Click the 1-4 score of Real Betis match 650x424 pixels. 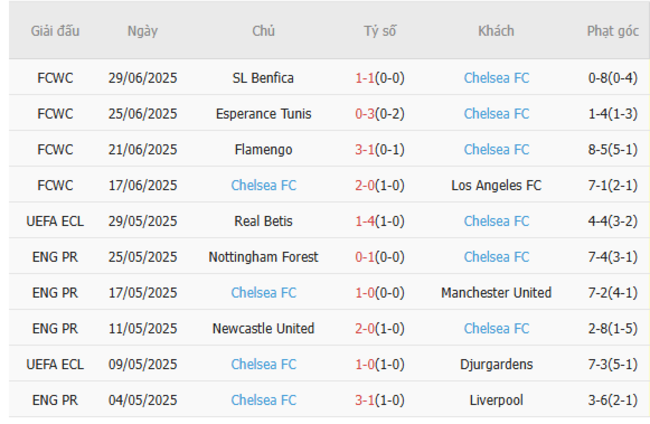(365, 221)
